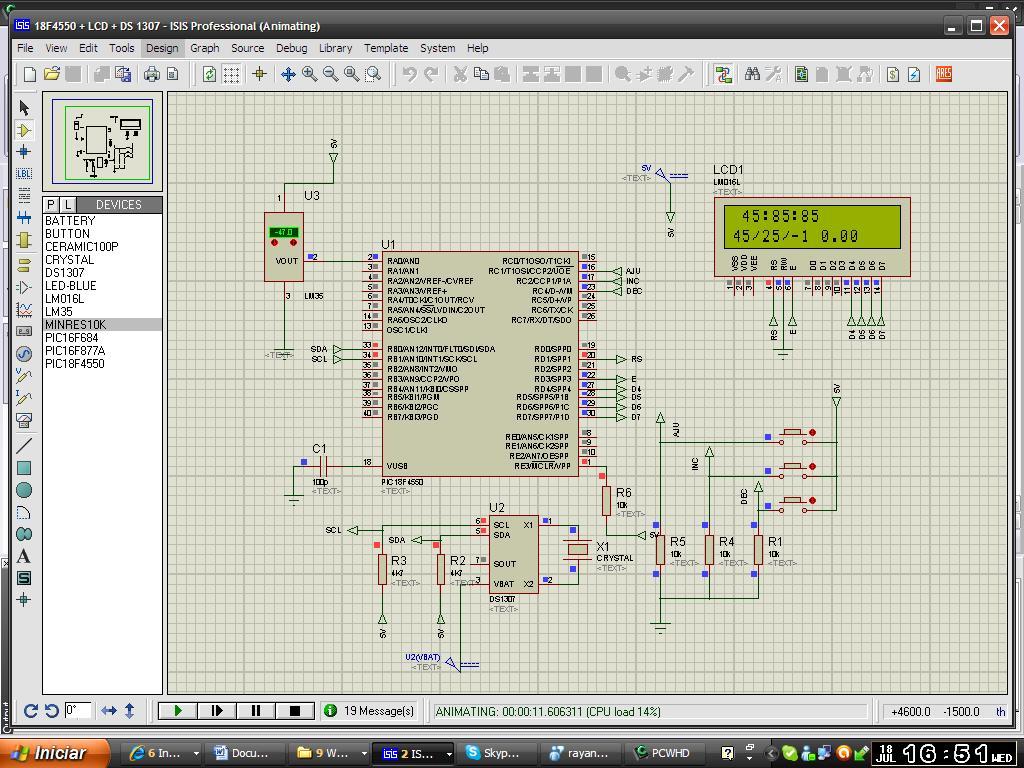Viewport: 1024px width, 768px height.
Task: Toggle the wire autorouter icon
Action: point(723,74)
